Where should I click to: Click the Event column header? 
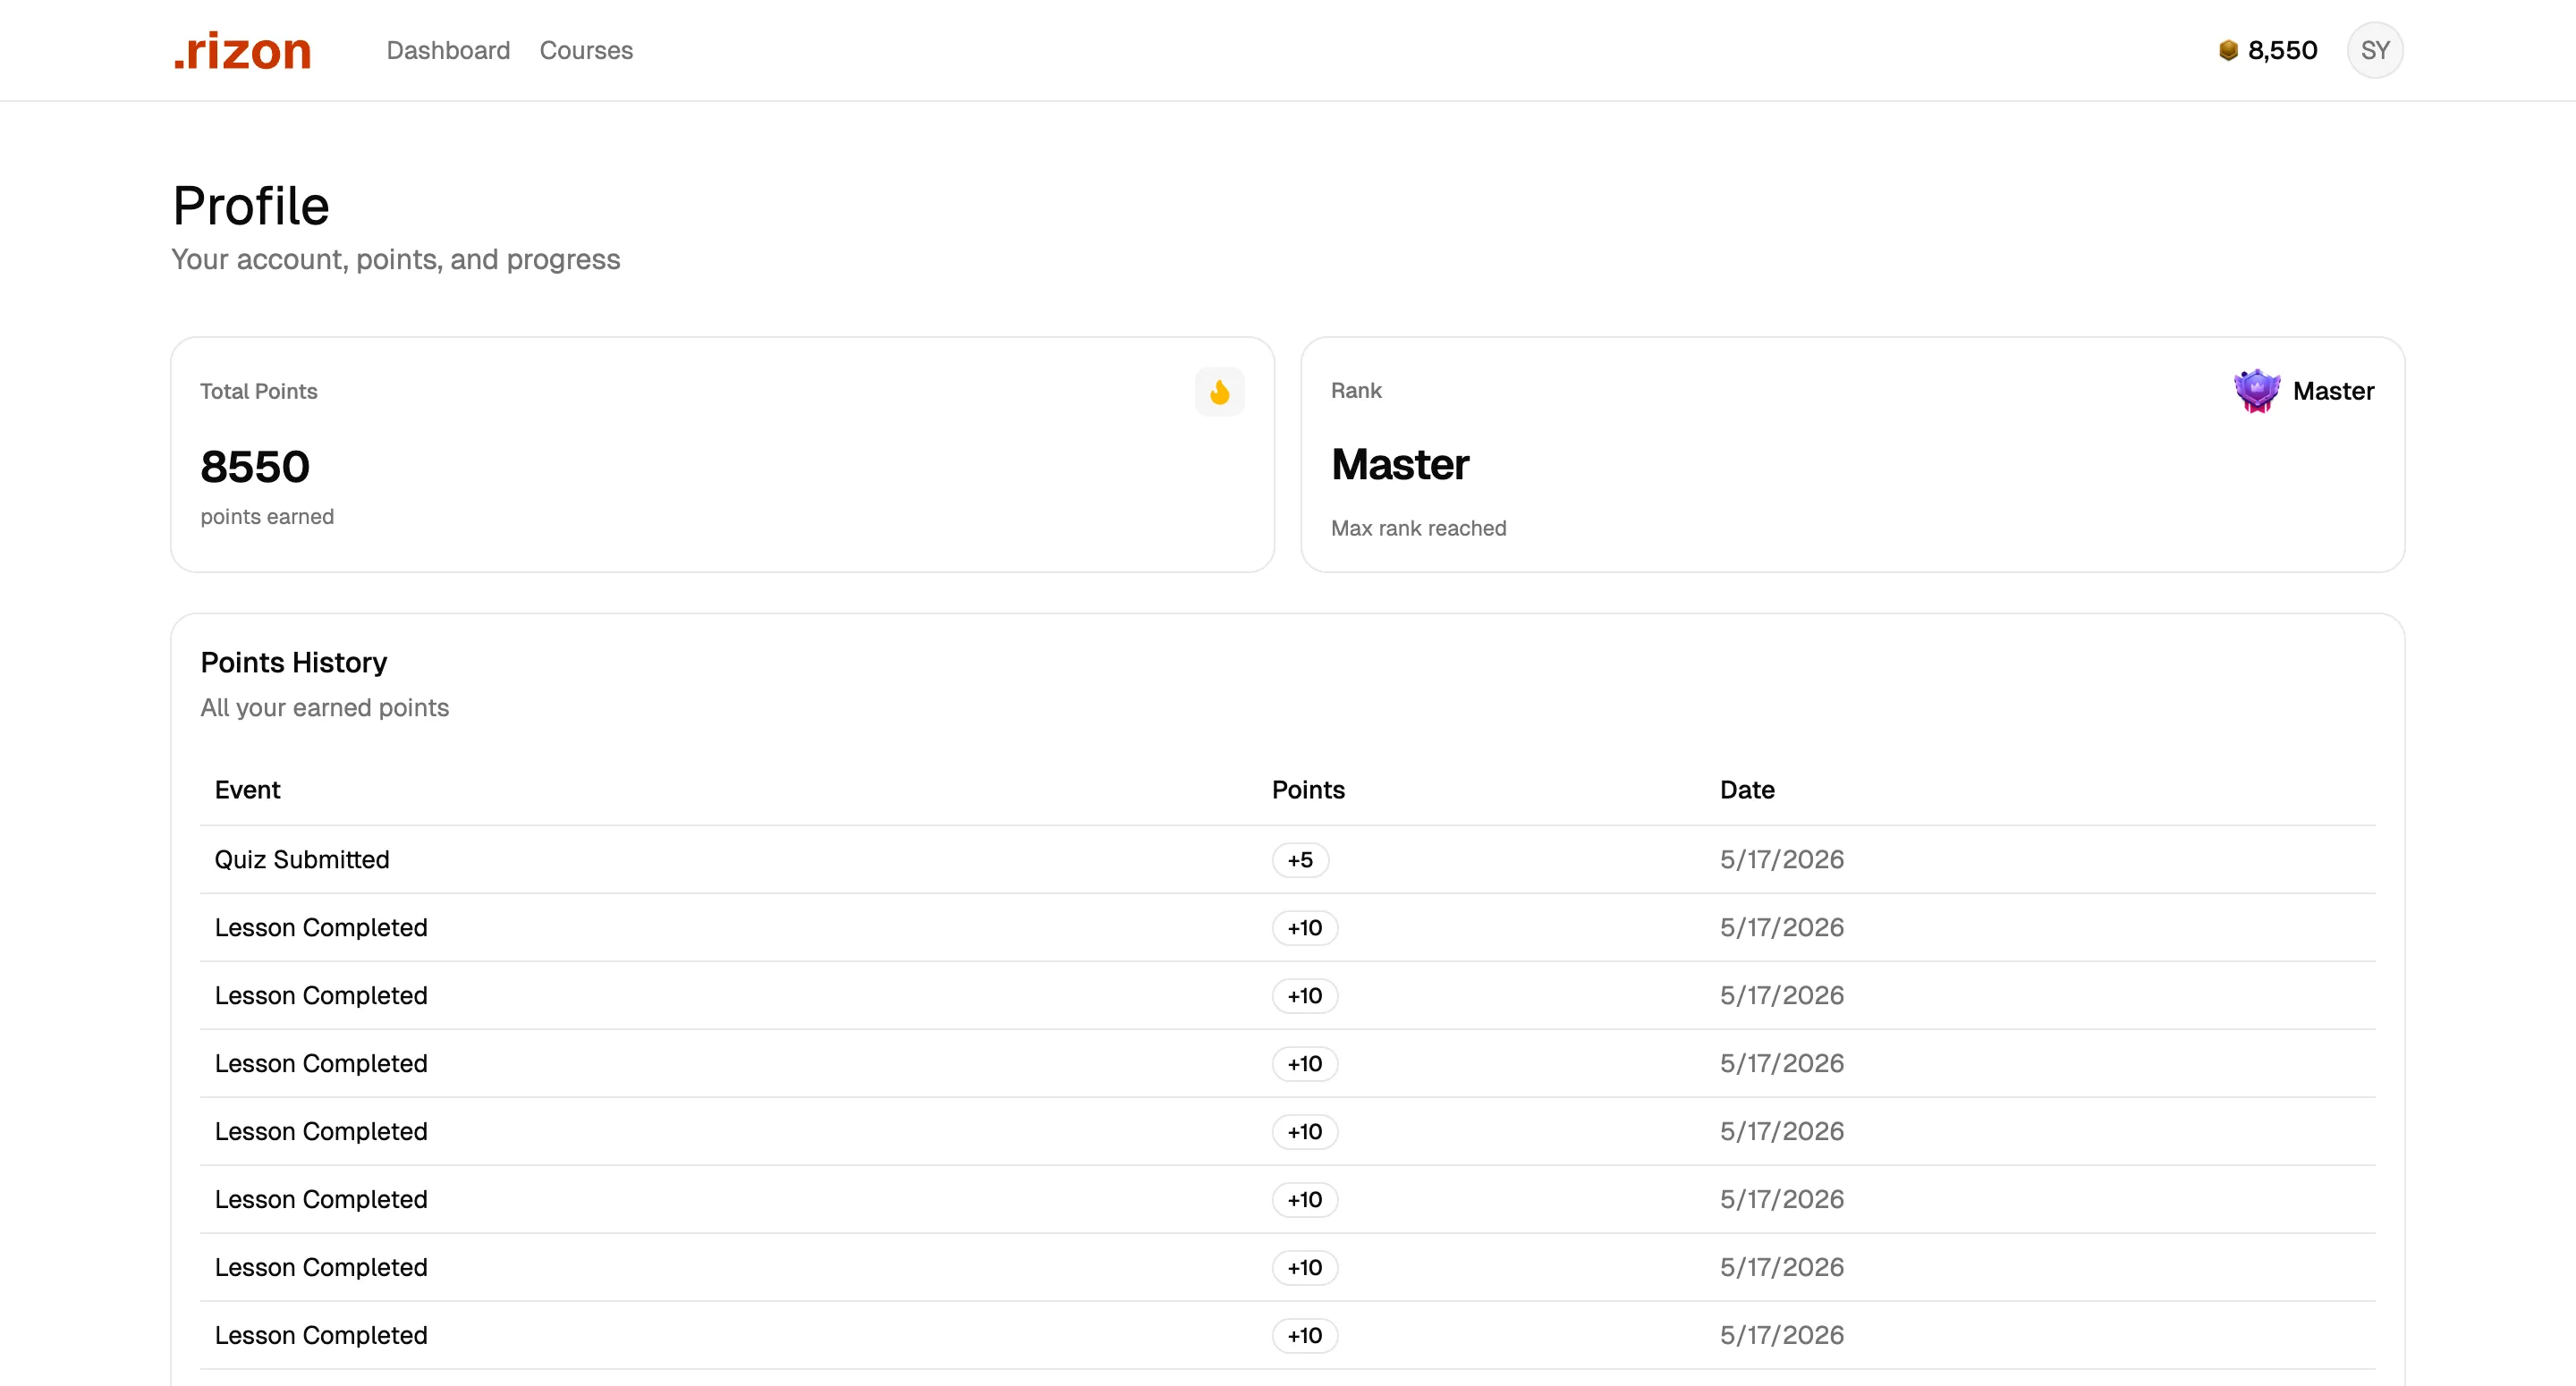248,790
